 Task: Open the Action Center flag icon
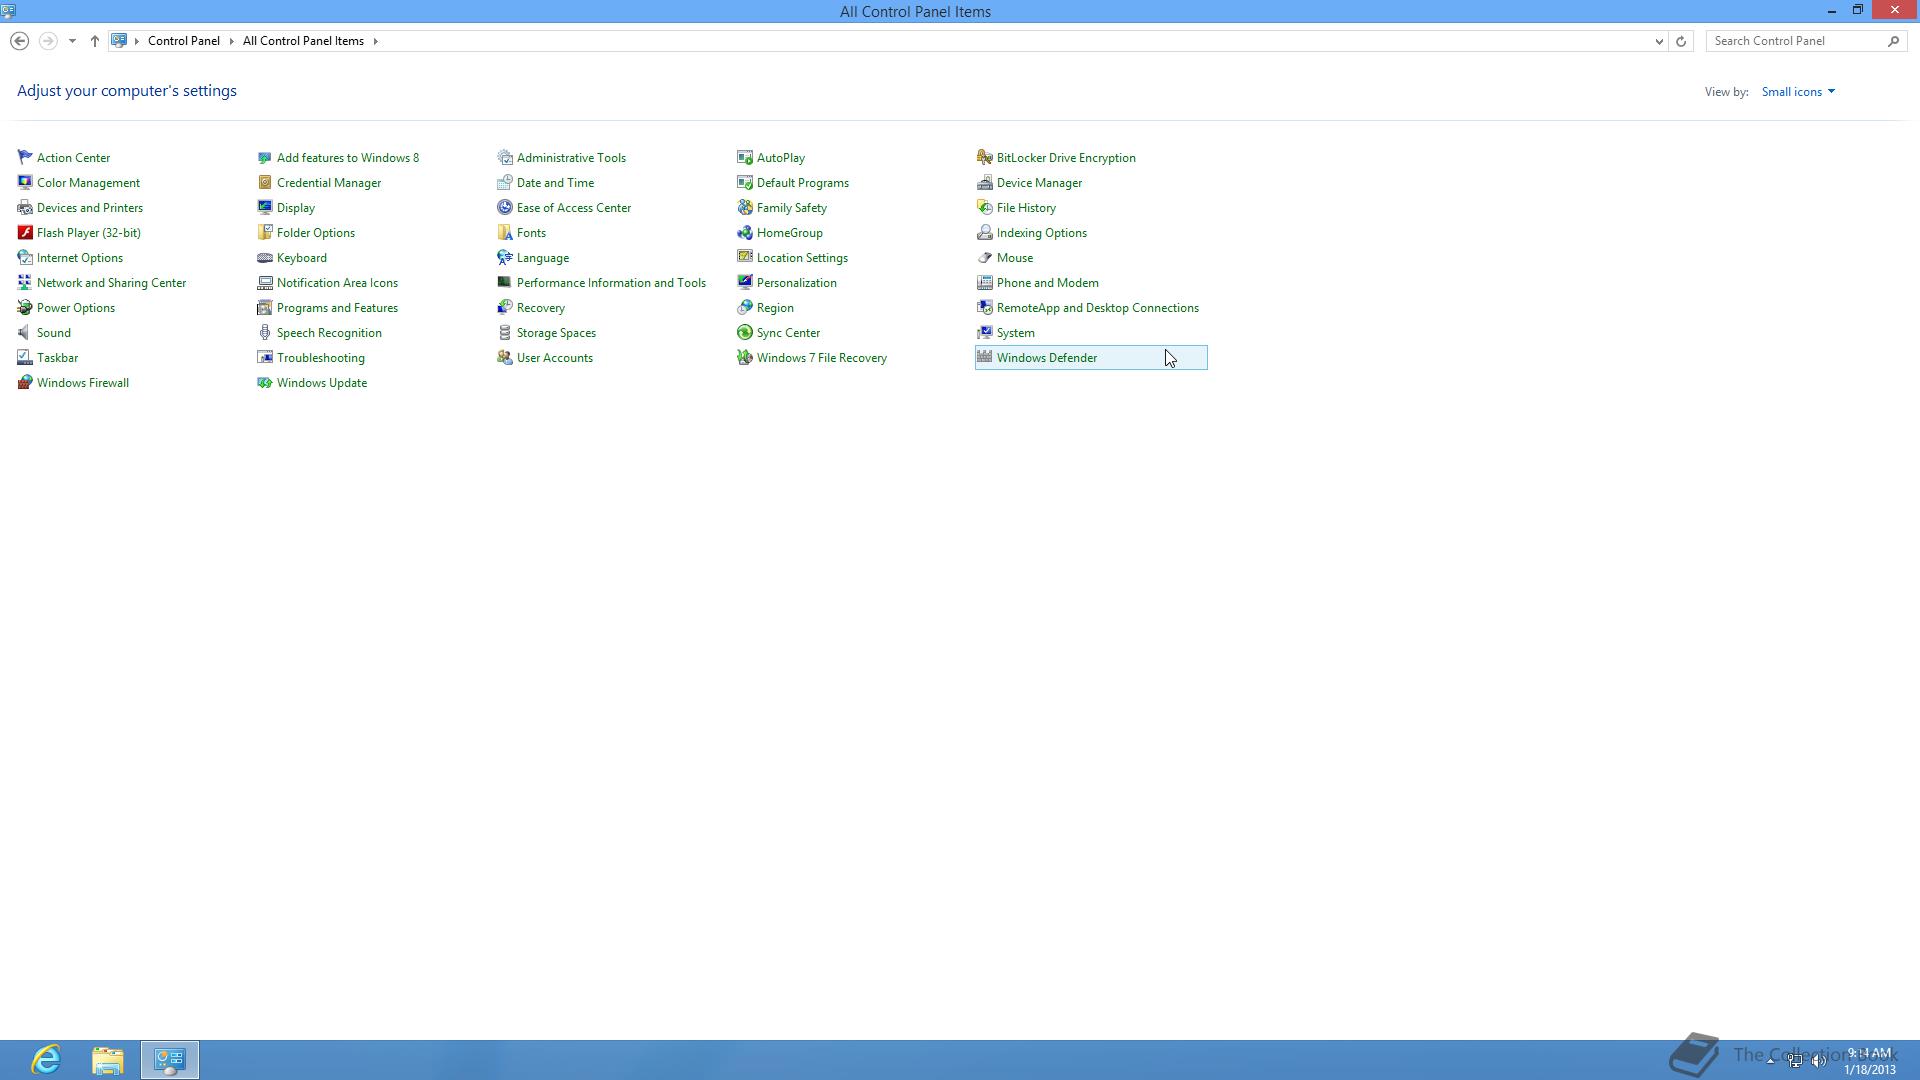25,157
